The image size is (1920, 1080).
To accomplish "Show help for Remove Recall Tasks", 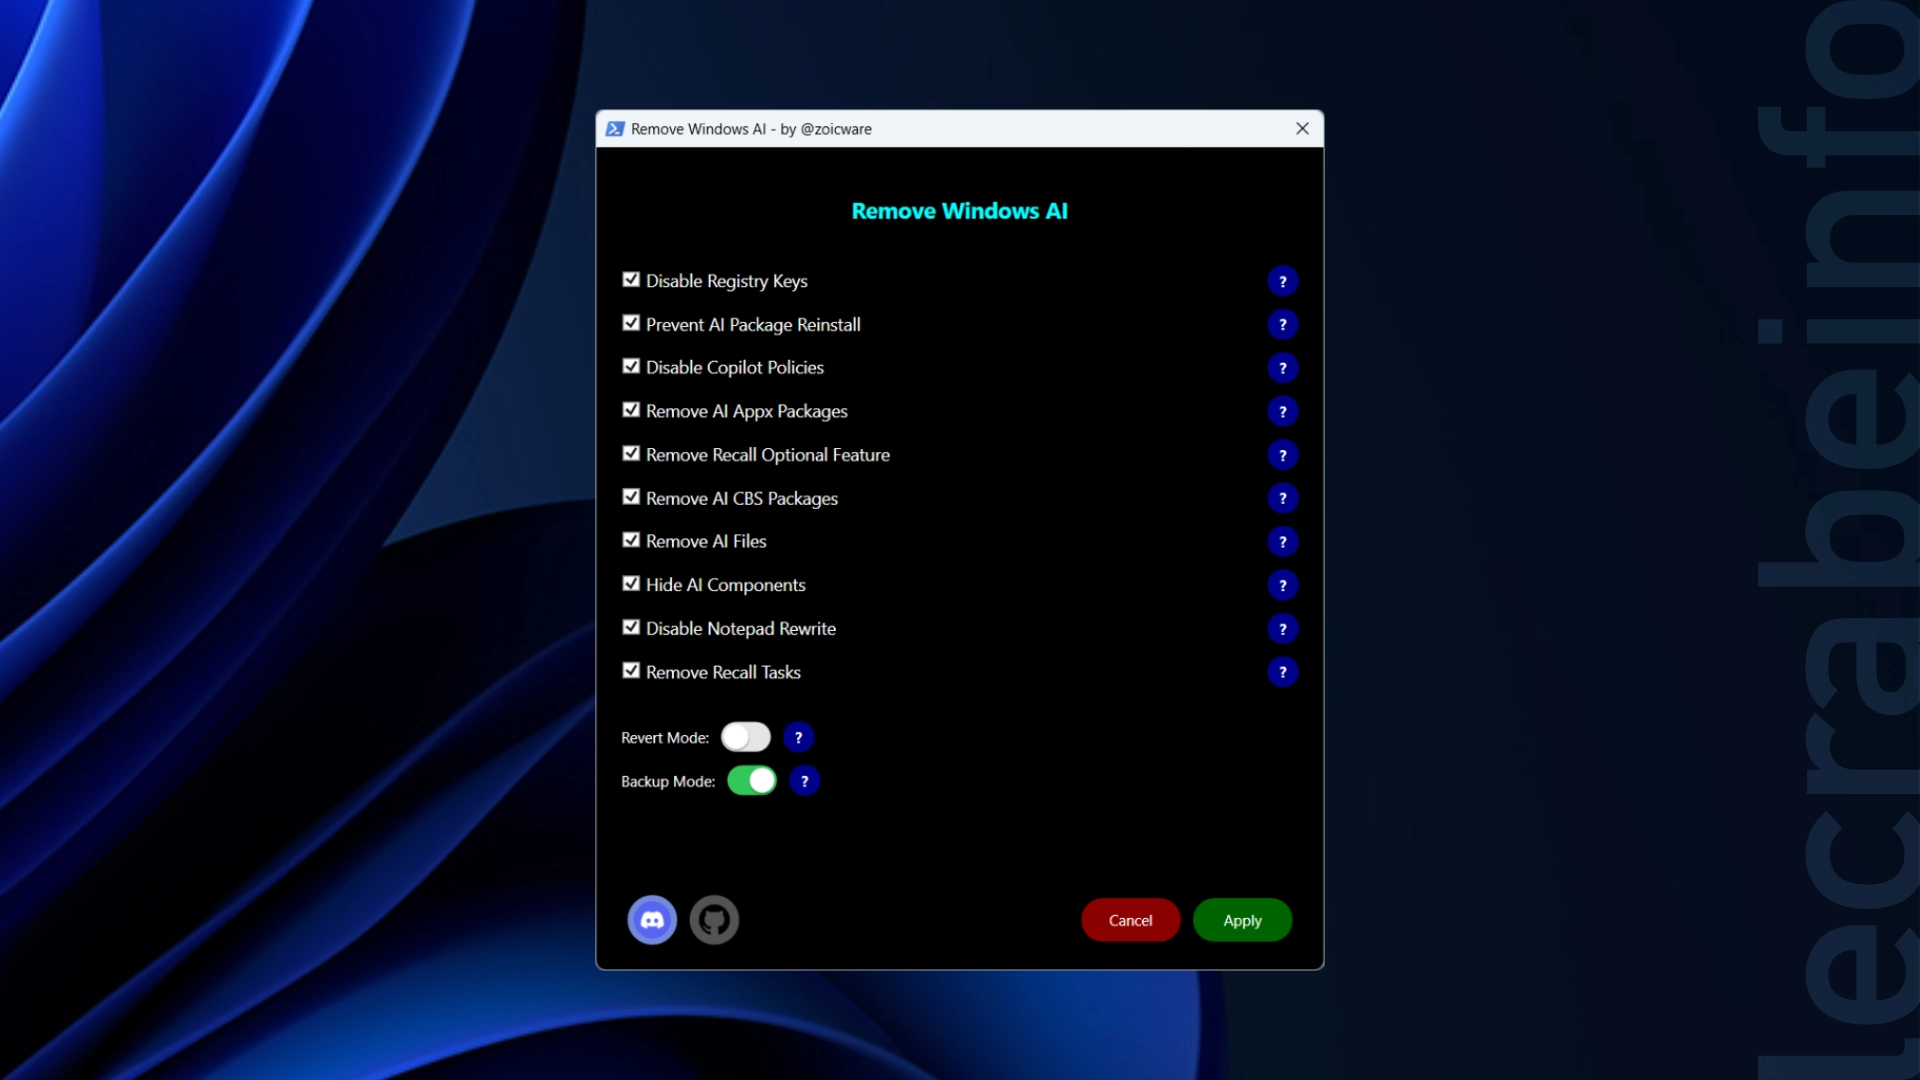I will 1282,672.
